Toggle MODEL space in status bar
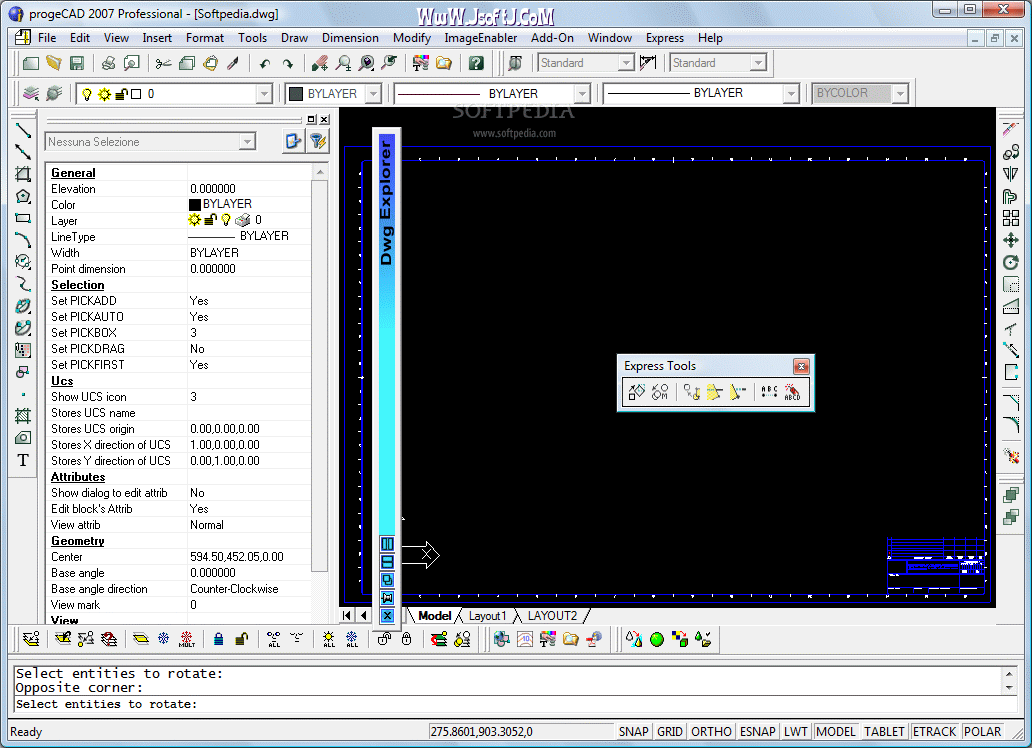Image resolution: width=1032 pixels, height=748 pixels. (x=836, y=732)
